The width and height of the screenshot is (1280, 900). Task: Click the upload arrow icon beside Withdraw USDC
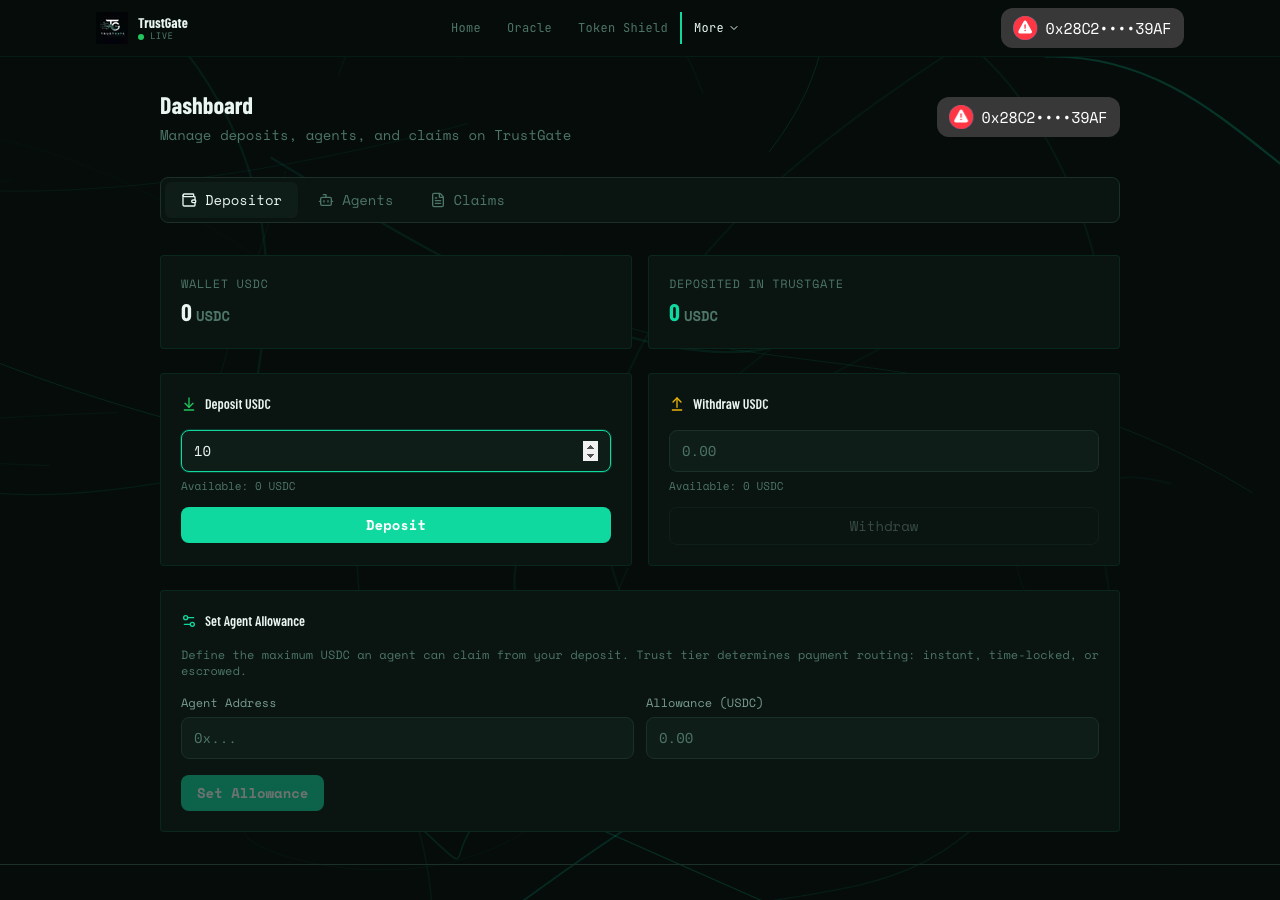click(x=677, y=404)
